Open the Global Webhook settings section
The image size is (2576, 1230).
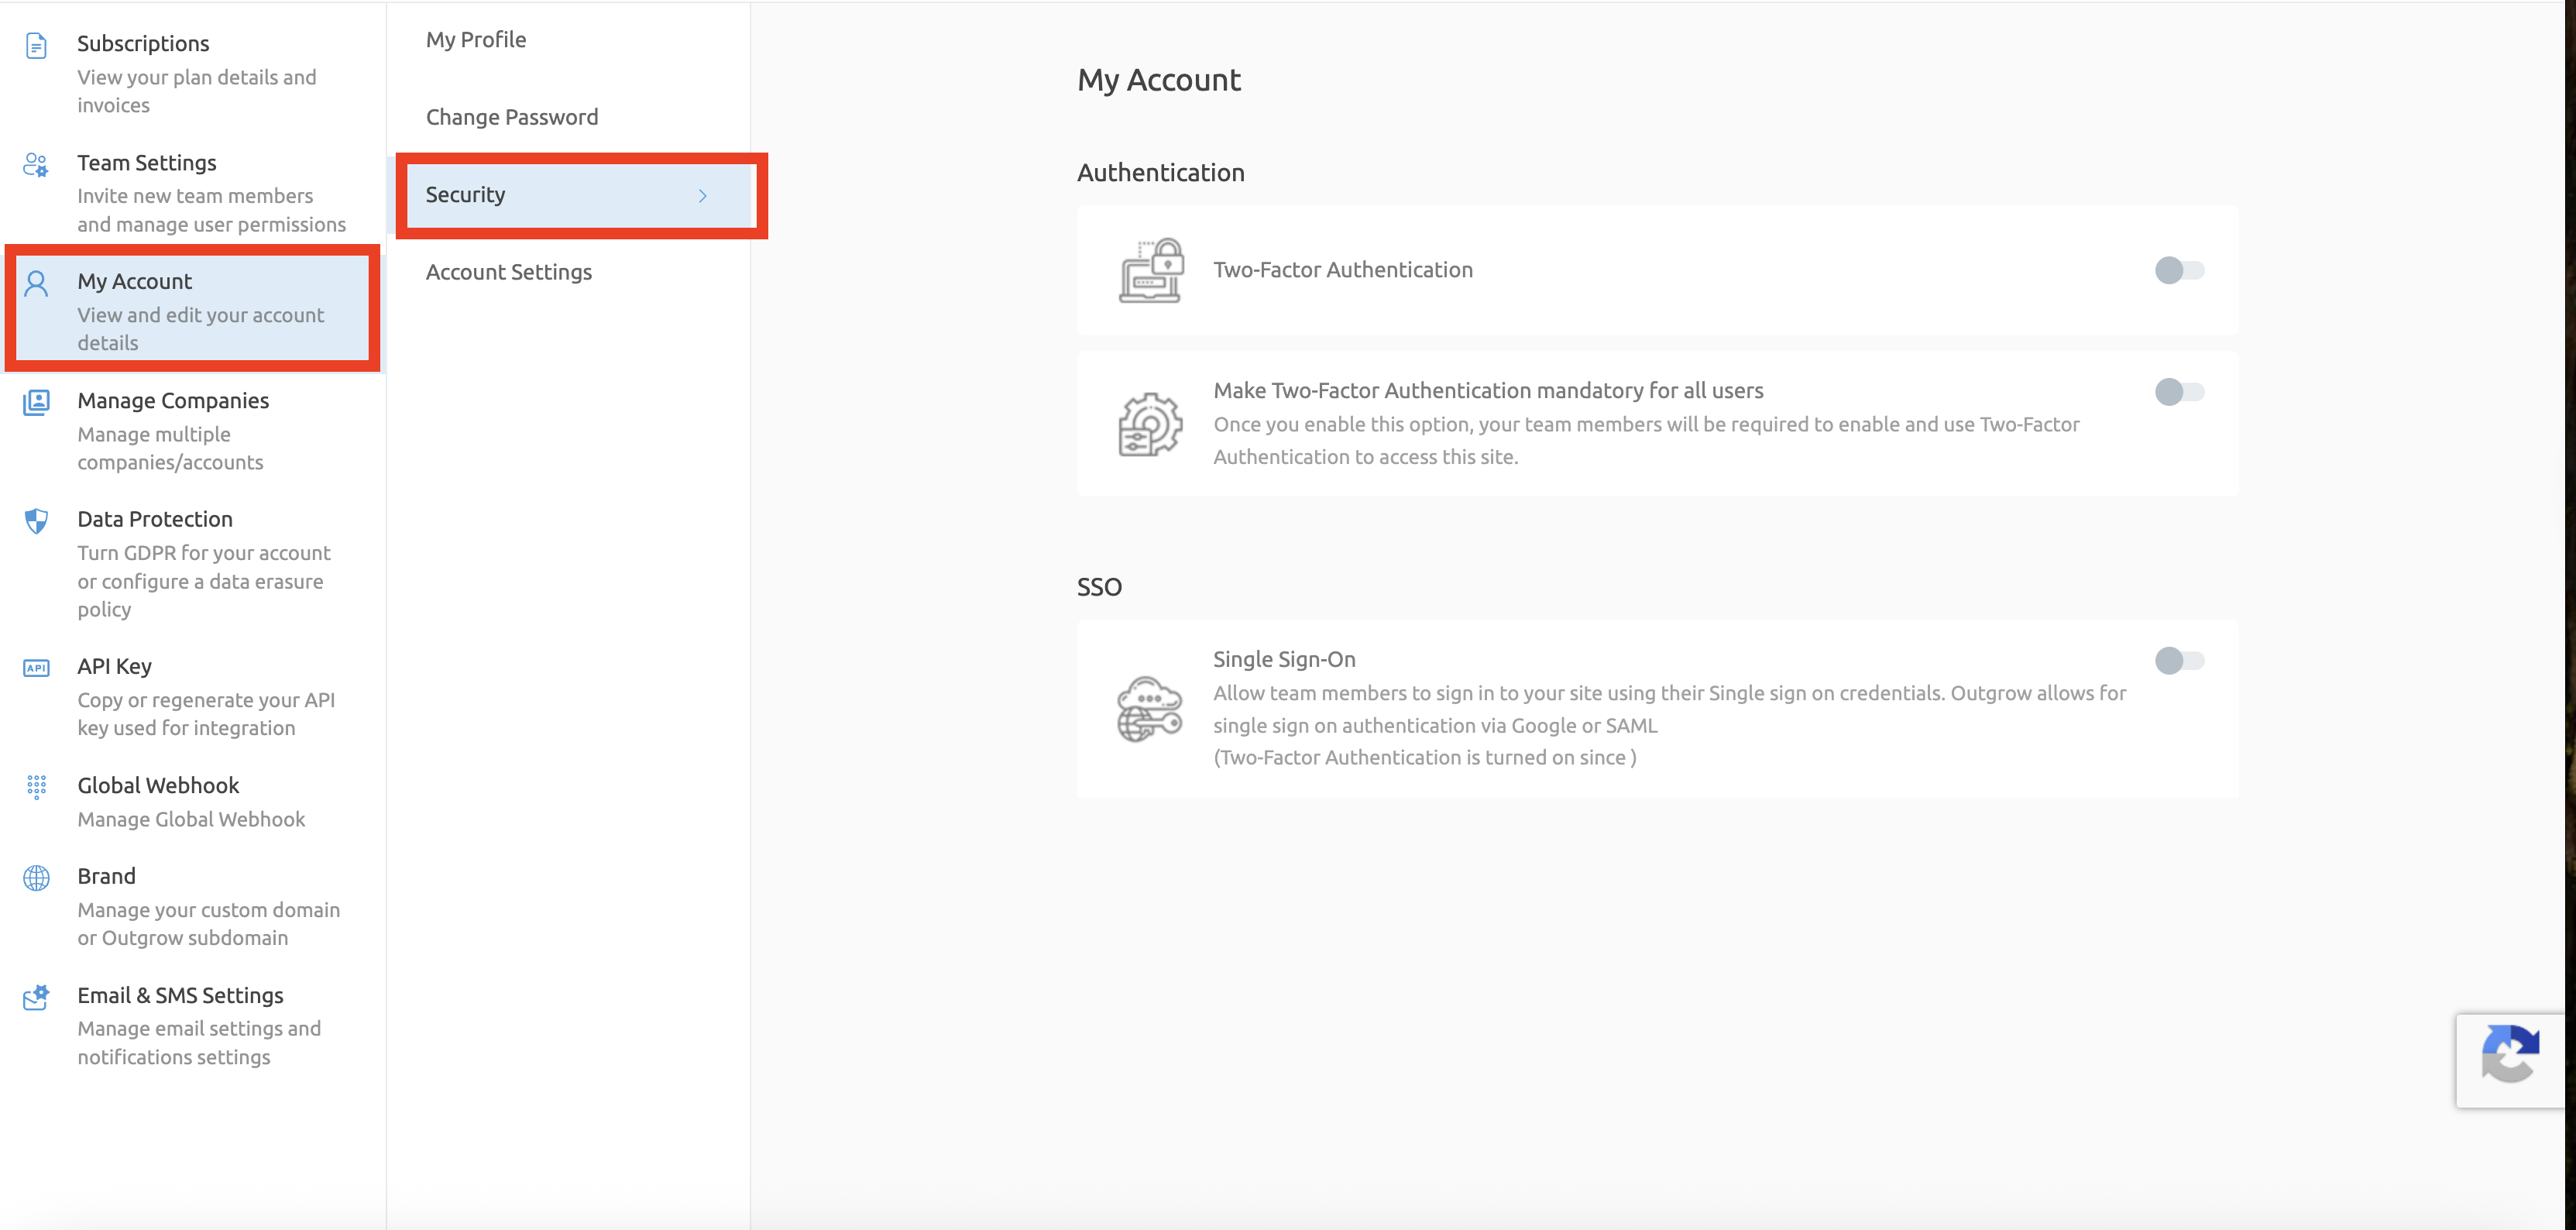159,786
